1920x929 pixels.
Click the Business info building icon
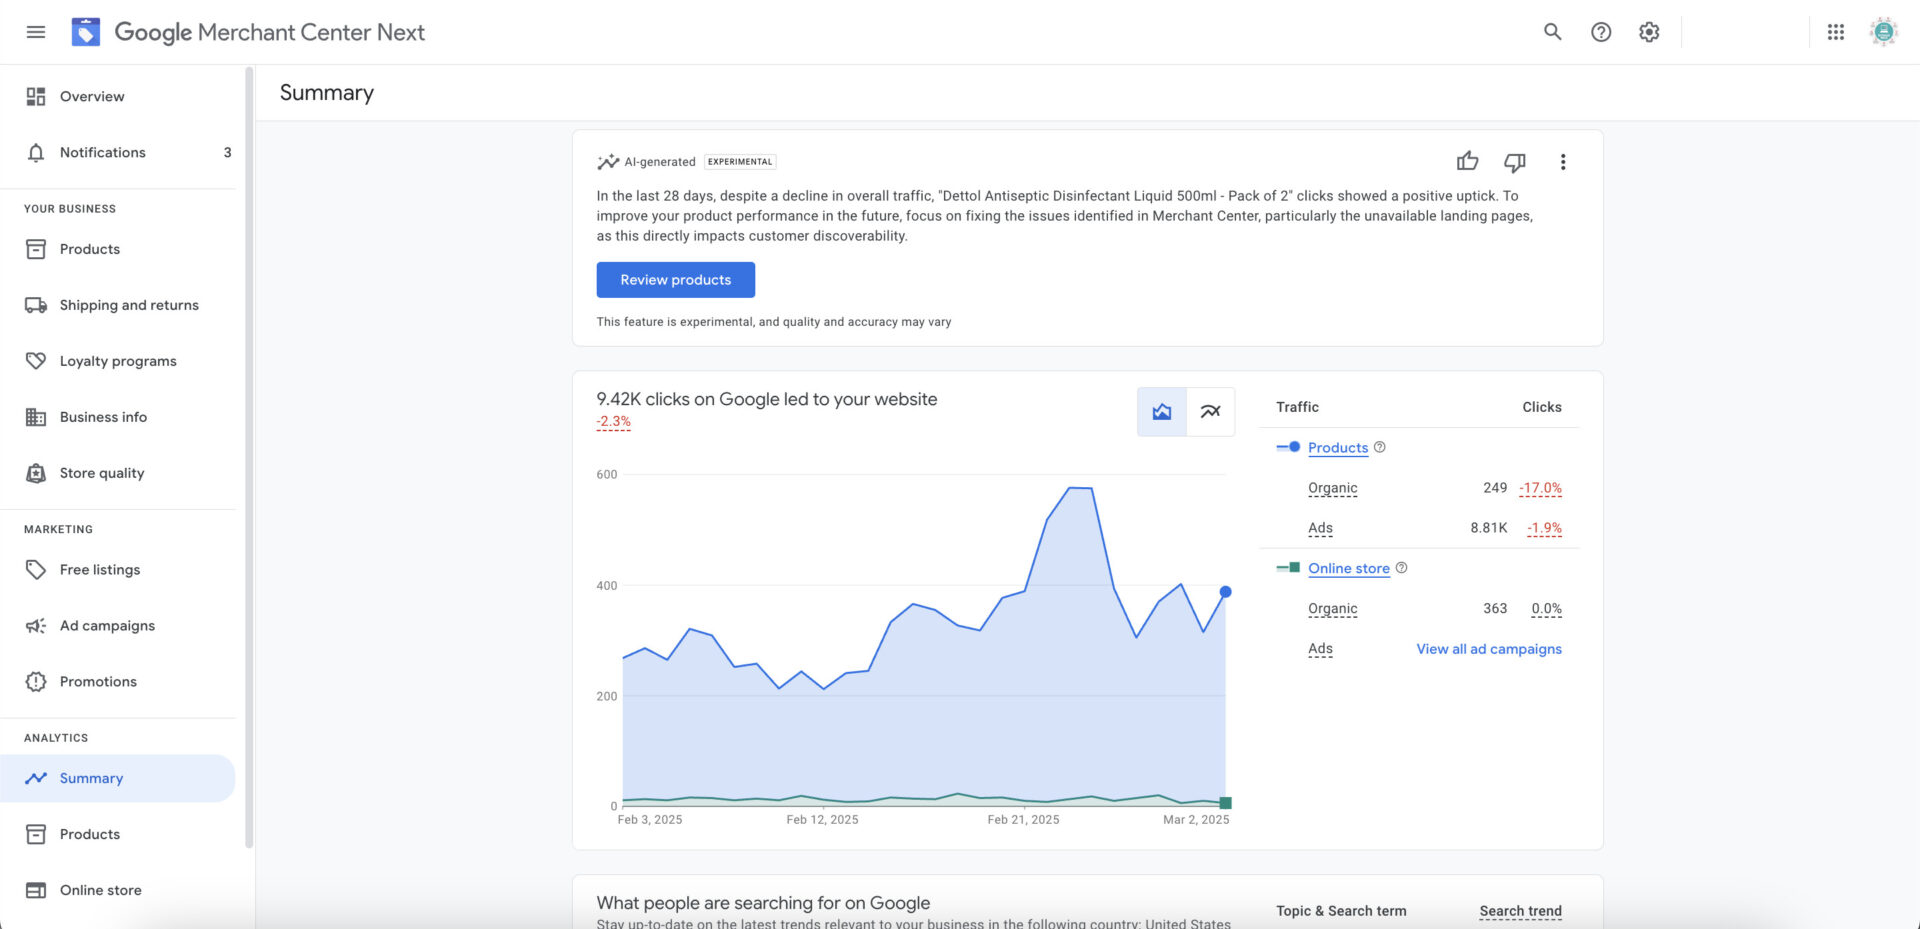click(x=36, y=417)
